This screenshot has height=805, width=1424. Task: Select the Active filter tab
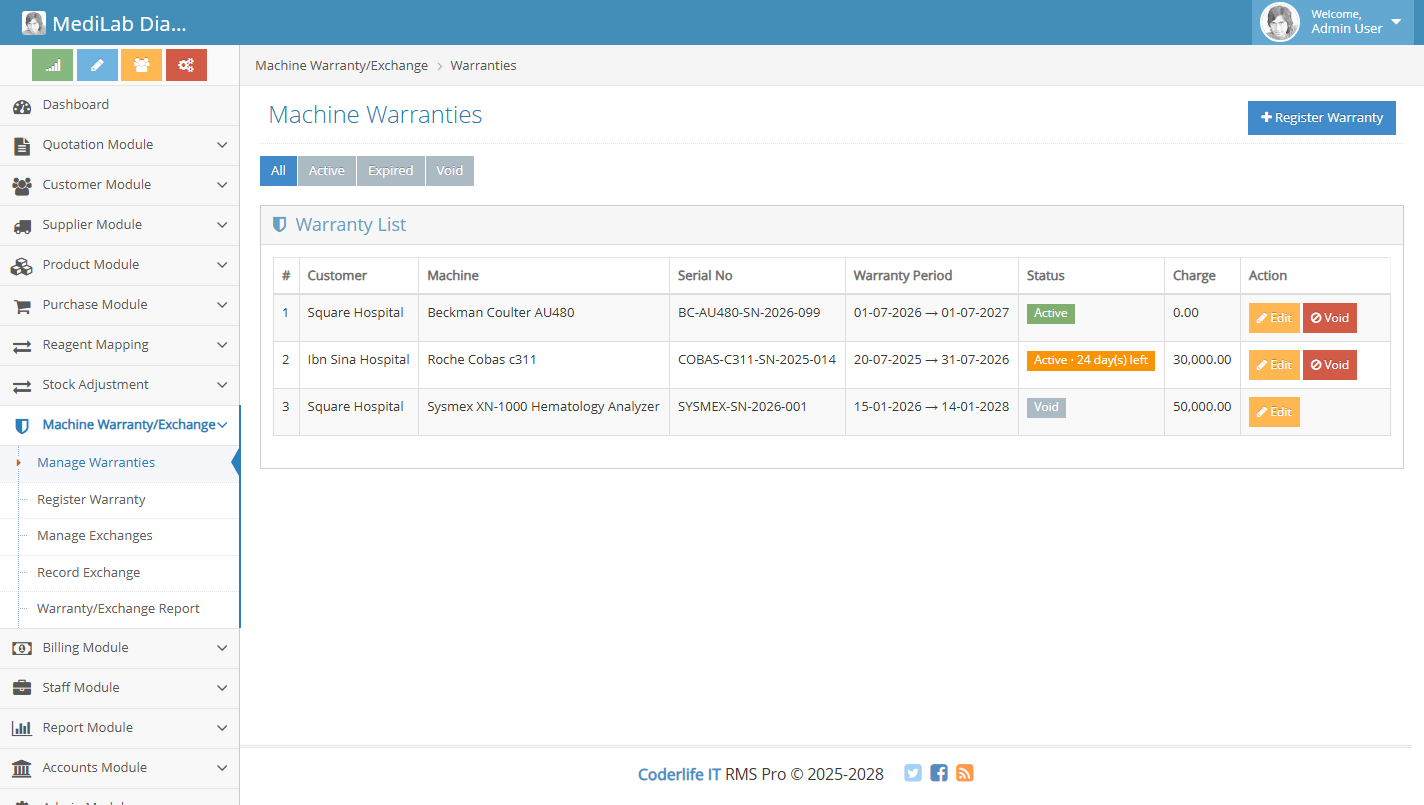(x=327, y=171)
